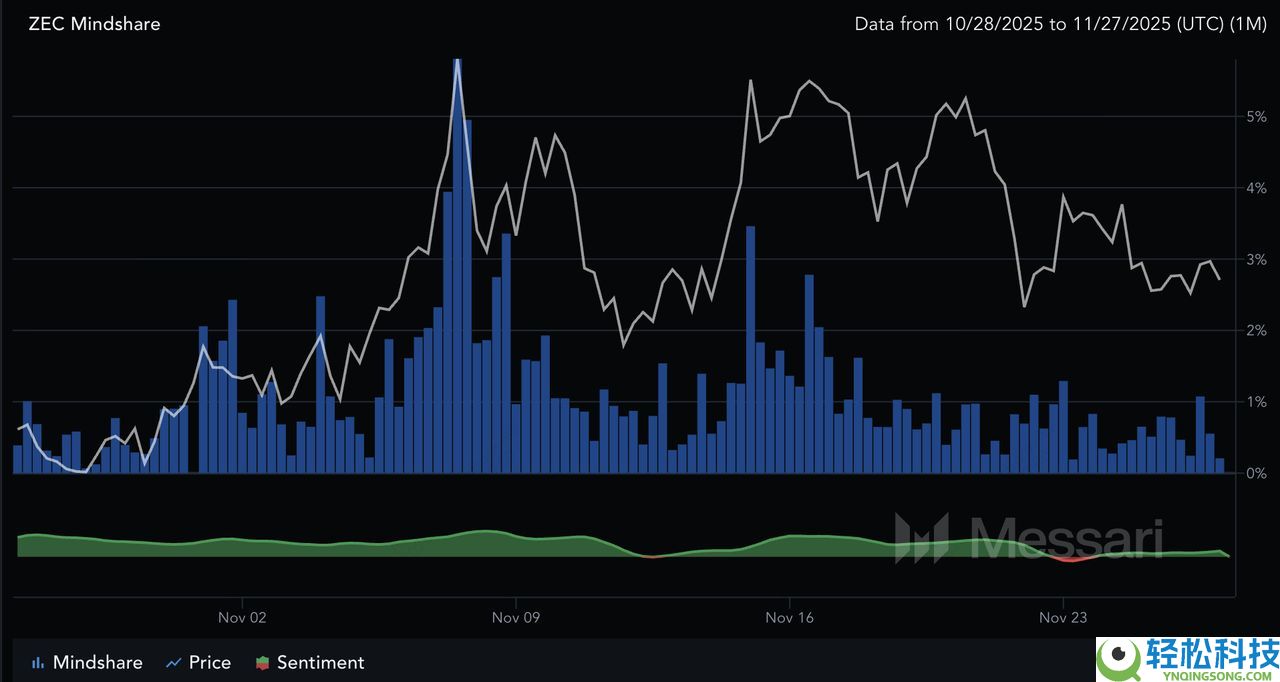Click the peak of the white price line

458,60
